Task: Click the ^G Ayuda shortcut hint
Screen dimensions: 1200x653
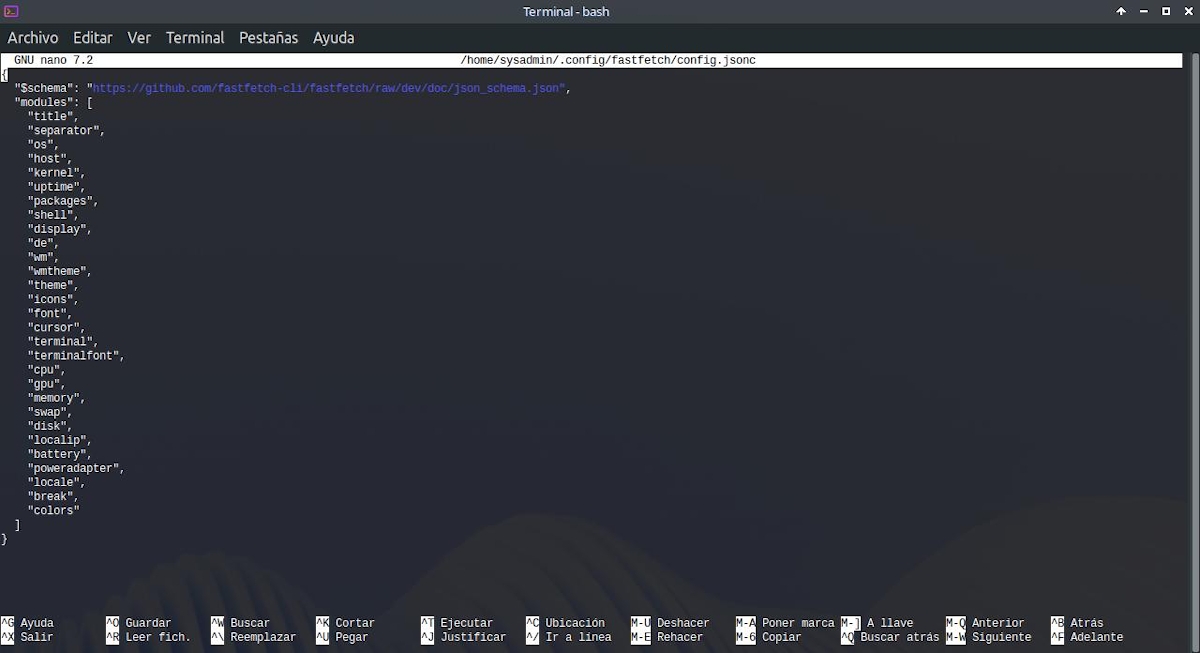Action: [28, 623]
